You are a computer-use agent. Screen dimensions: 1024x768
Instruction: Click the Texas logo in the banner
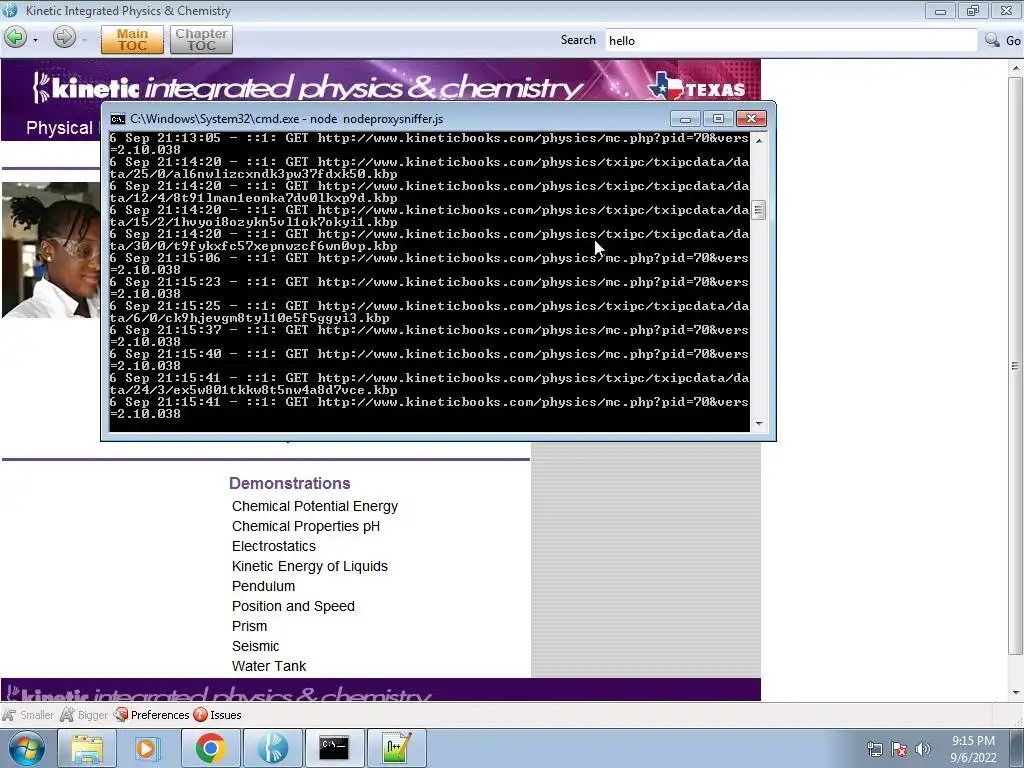coord(697,86)
